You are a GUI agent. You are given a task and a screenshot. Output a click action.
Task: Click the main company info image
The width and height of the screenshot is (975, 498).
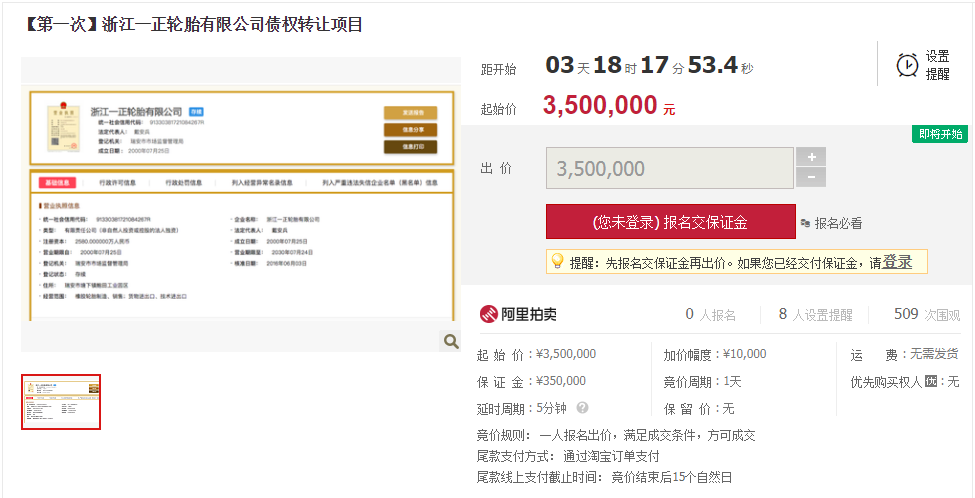[x=241, y=205]
